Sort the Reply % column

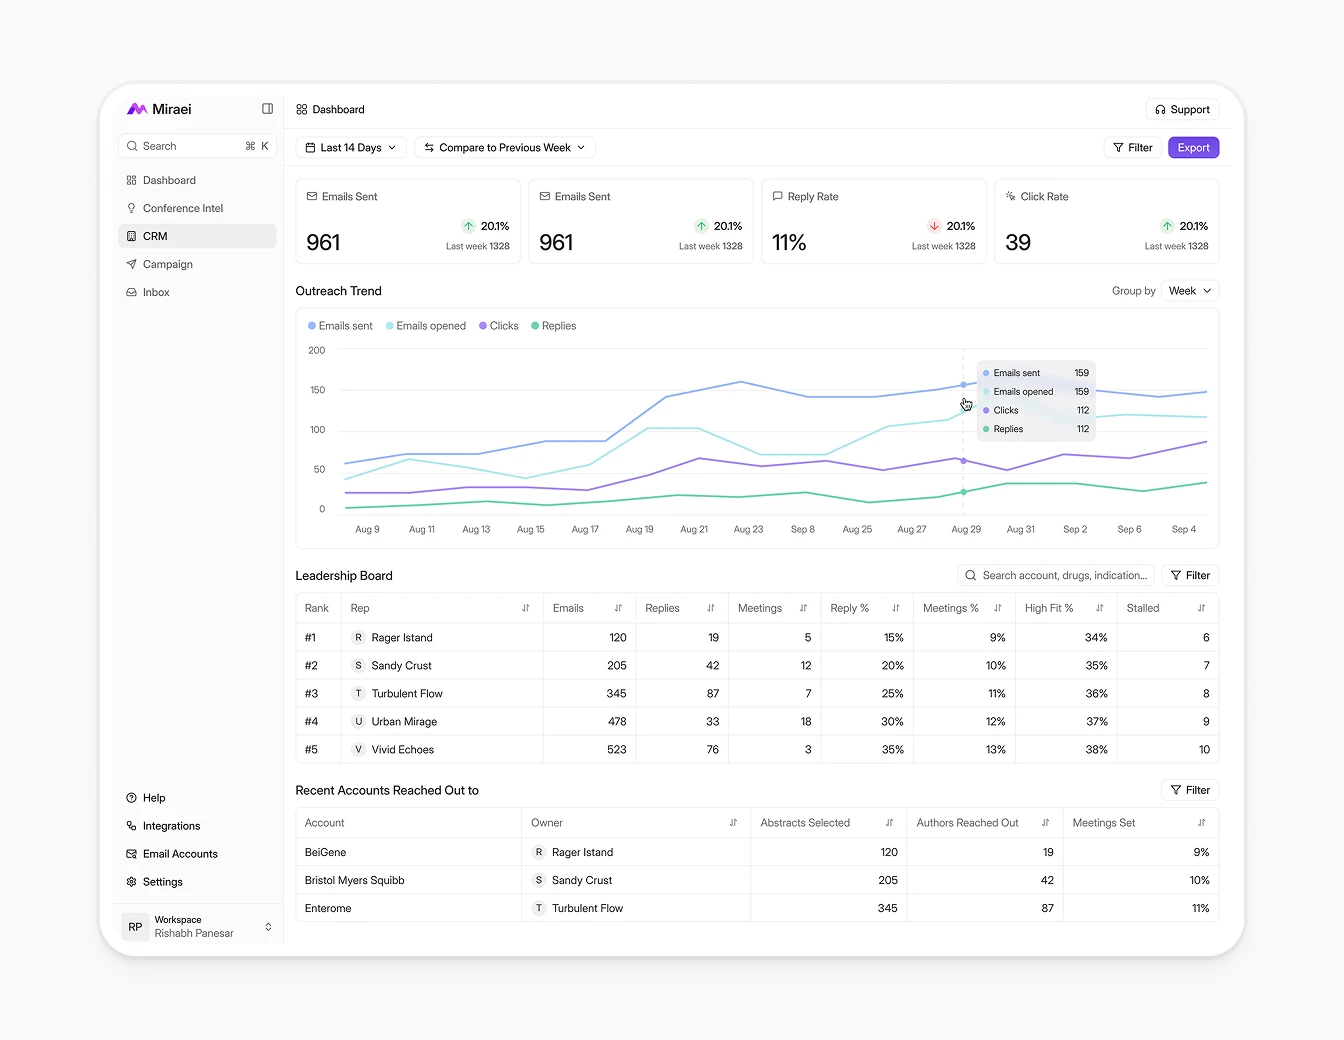pos(896,608)
